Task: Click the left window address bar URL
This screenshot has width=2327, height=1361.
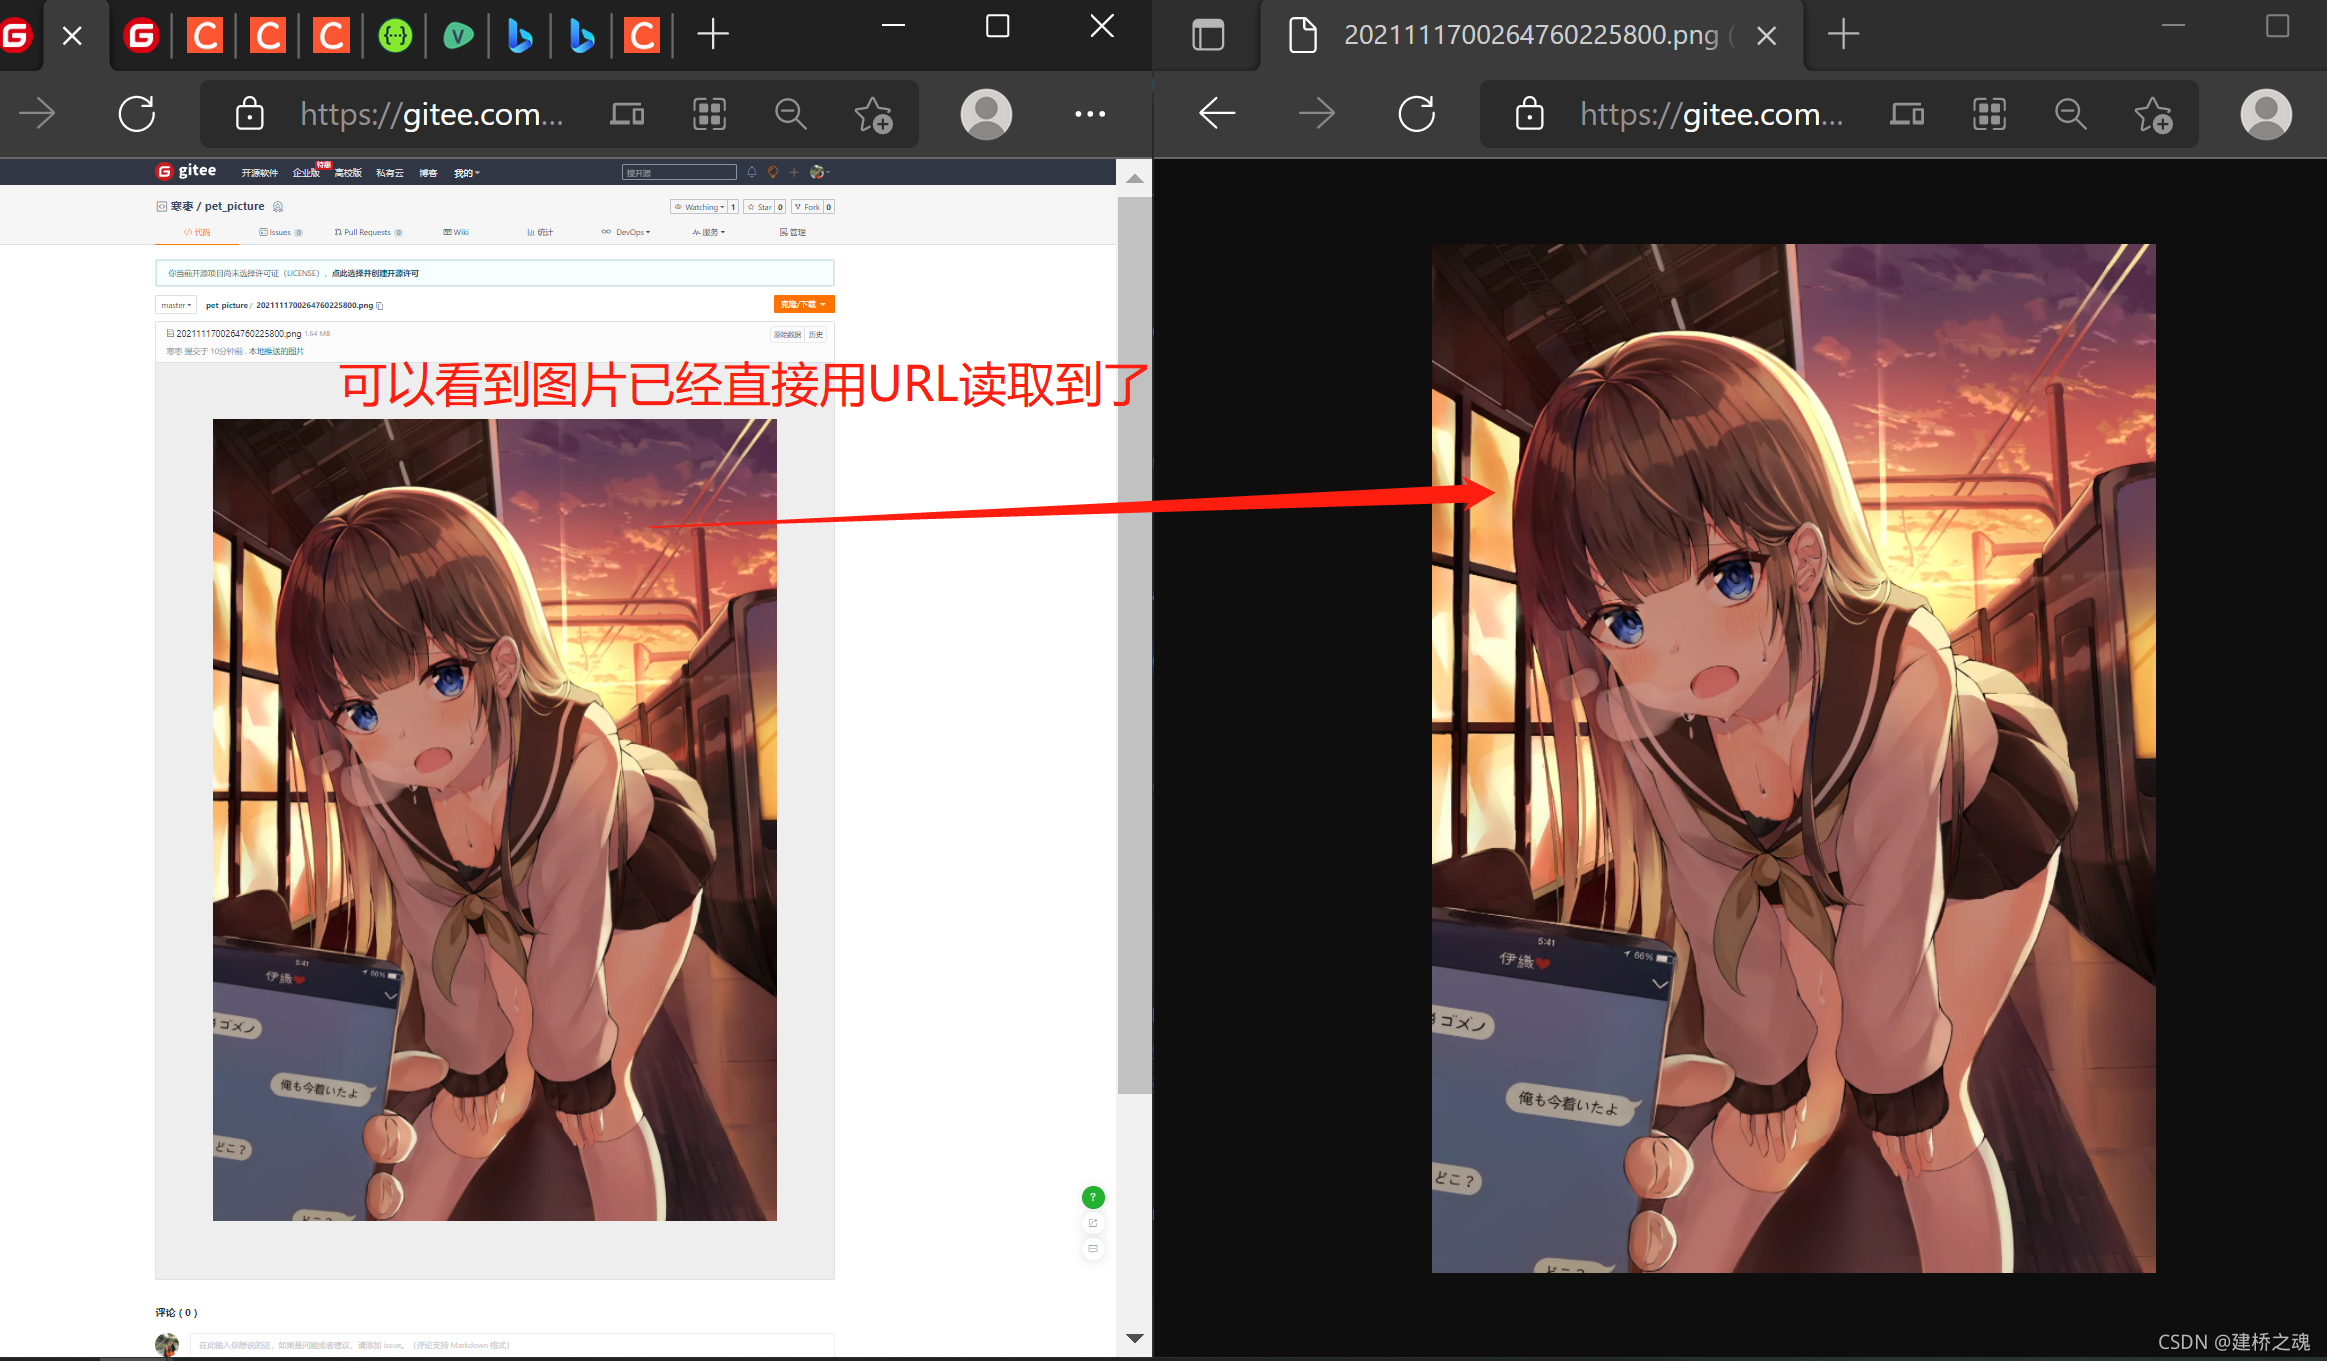Action: [432, 114]
